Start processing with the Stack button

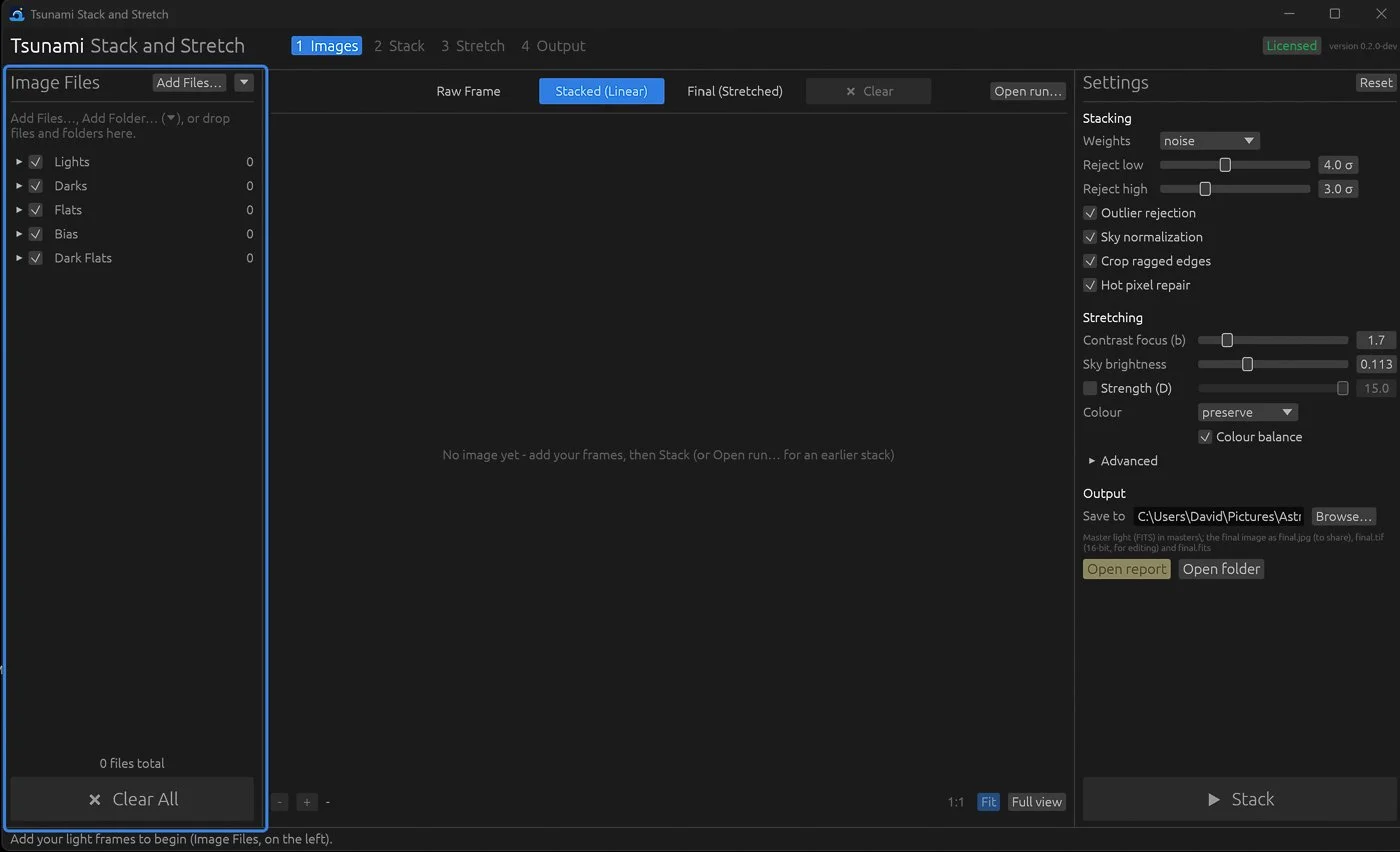(x=1239, y=799)
